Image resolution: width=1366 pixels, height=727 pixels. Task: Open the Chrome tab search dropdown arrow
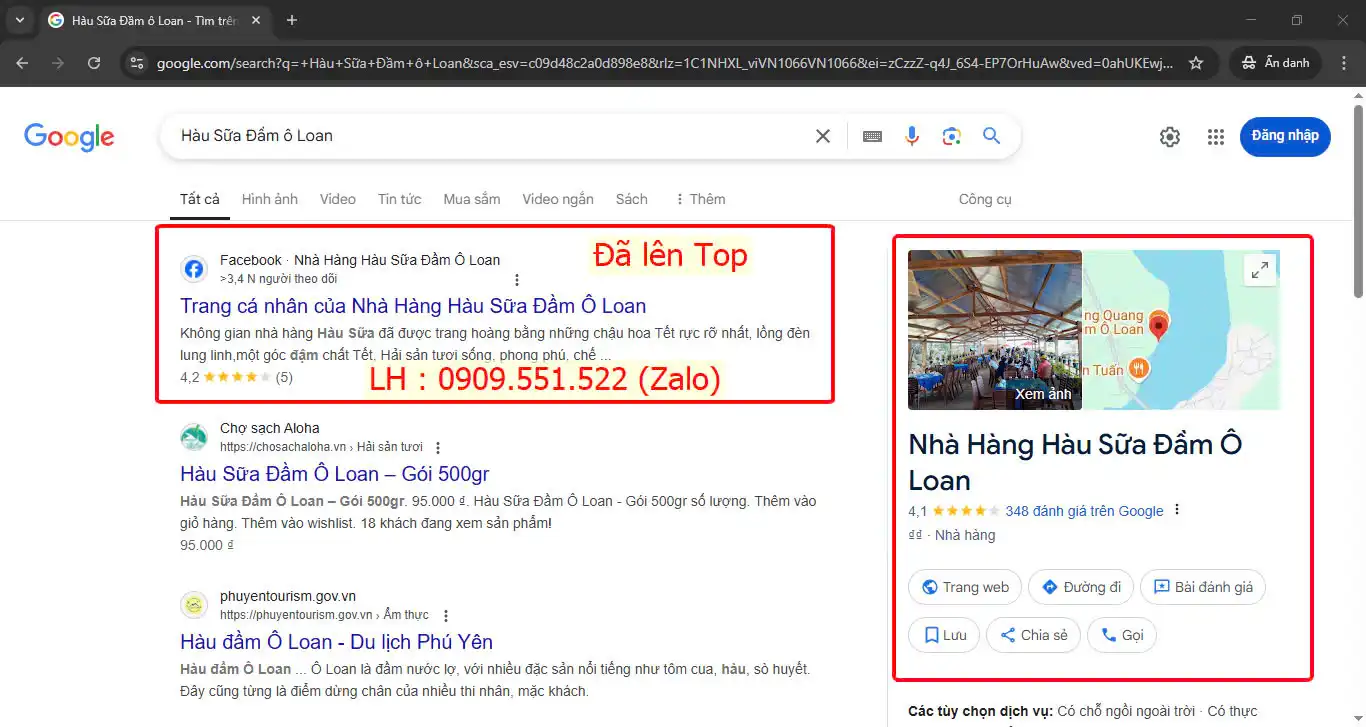[x=19, y=20]
